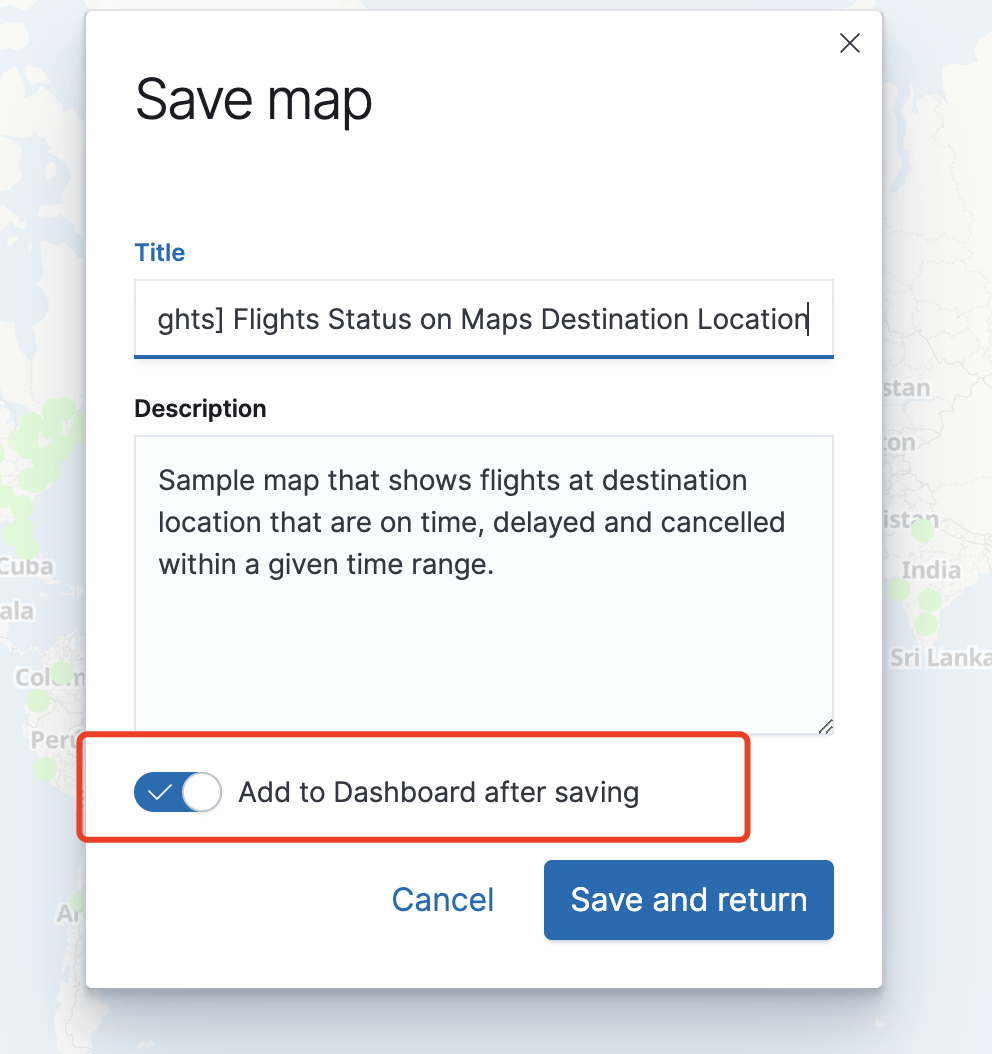Click the Cuba label on the map
The width and height of the screenshot is (992, 1054).
point(27,566)
